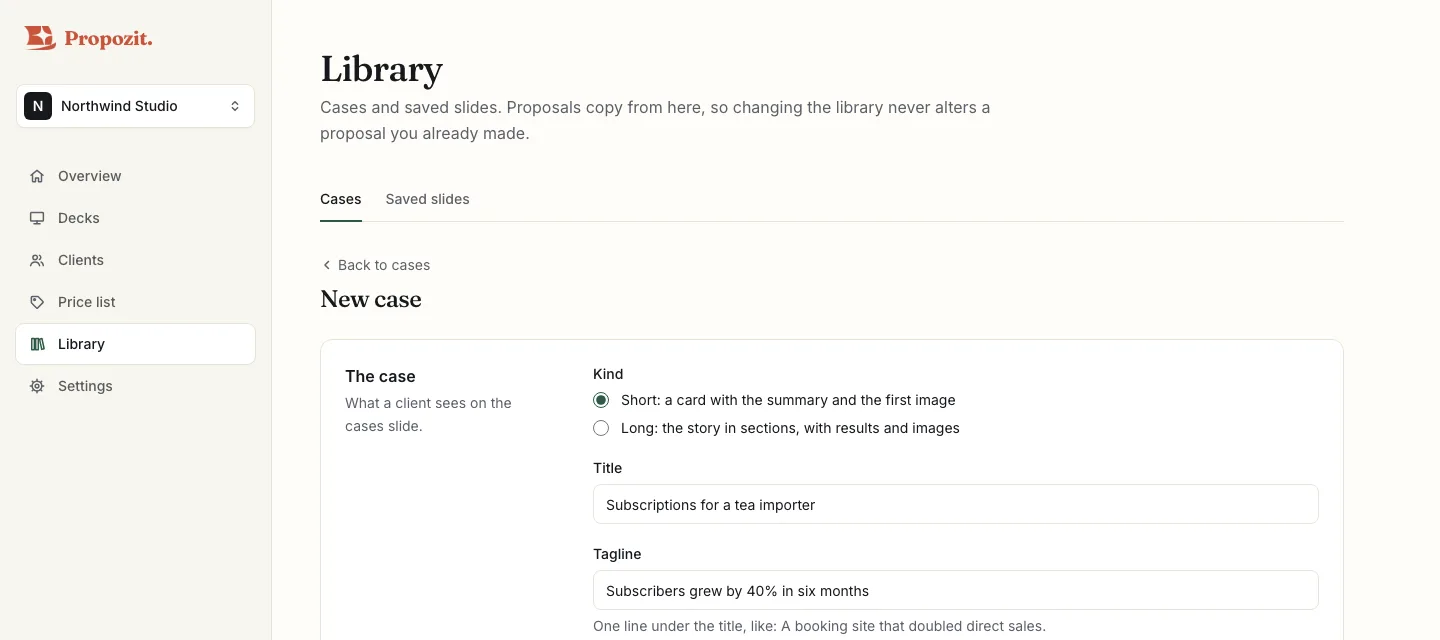Open Clients from the sidebar
The width and height of the screenshot is (1440, 640).
click(x=135, y=260)
